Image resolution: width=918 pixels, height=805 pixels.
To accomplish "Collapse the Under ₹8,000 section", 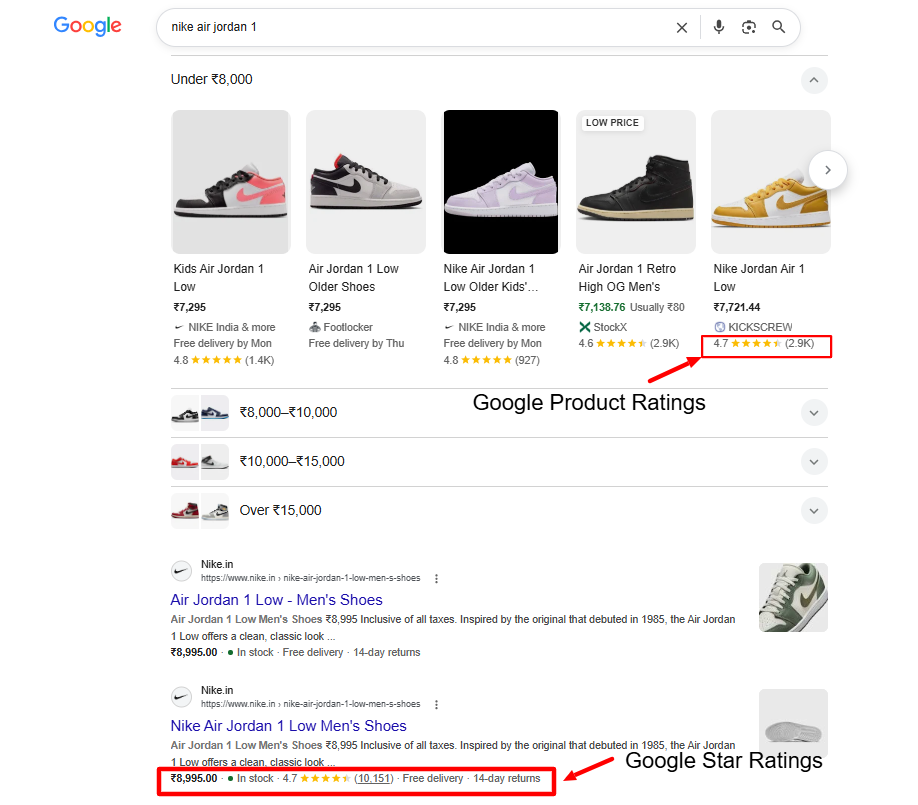I will 814,80.
